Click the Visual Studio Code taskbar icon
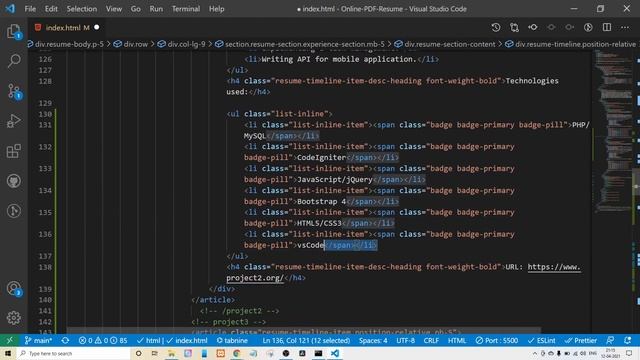640x360 pixels. click(x=335, y=353)
